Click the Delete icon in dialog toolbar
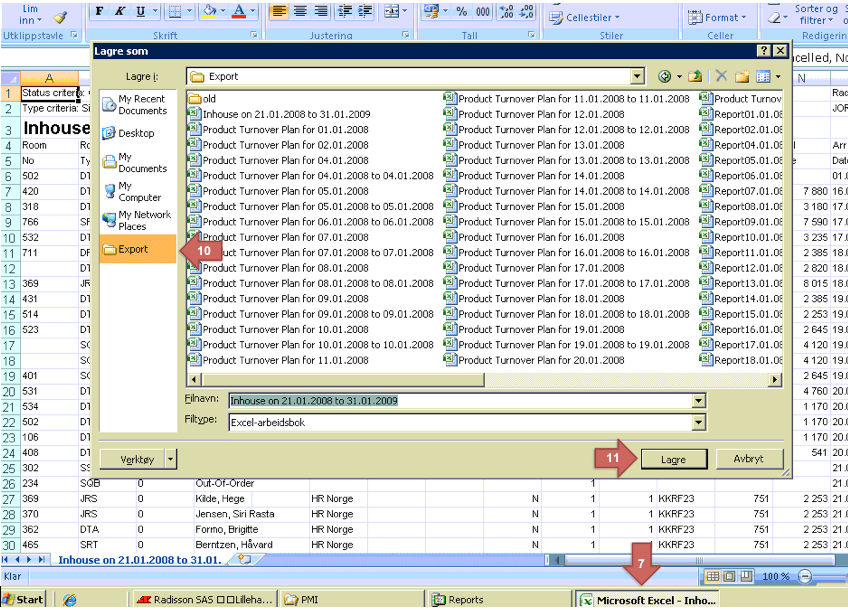 point(721,76)
